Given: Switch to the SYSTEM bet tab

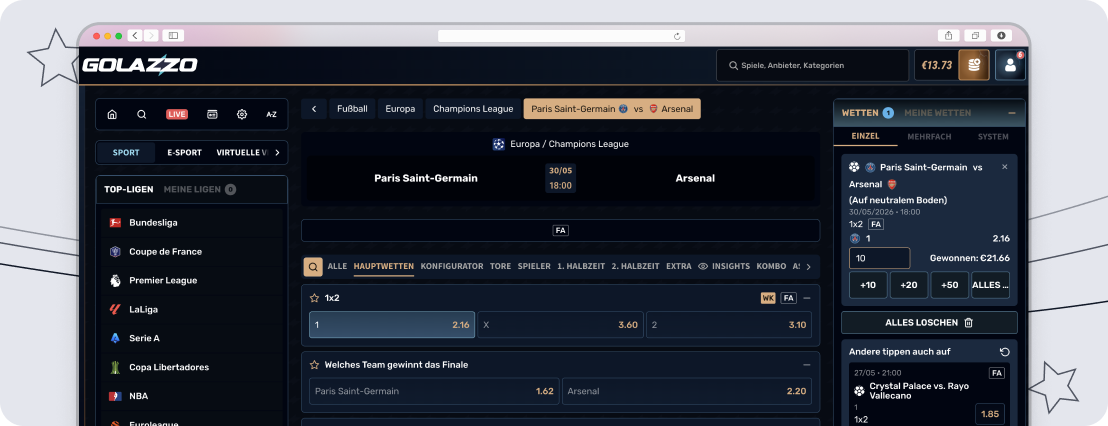Looking at the screenshot, I should [993, 137].
